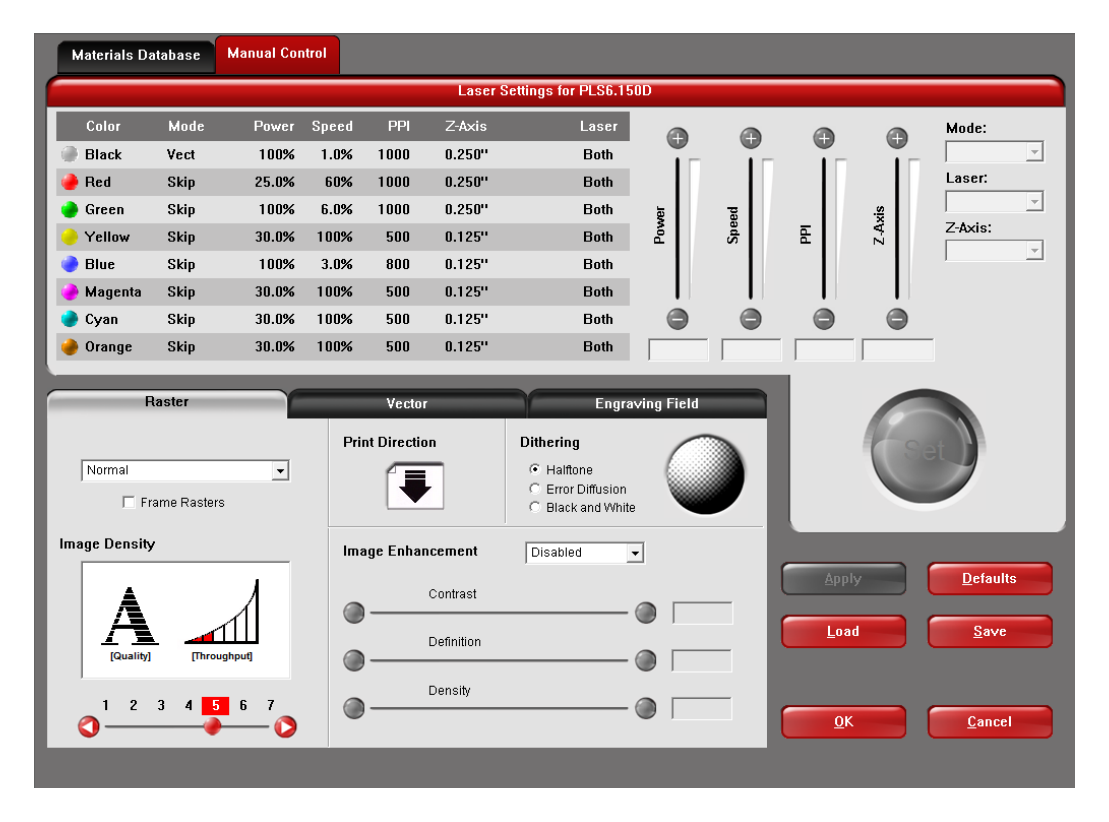Click the Definition slider left knob
The image size is (1109, 822).
pos(354,661)
